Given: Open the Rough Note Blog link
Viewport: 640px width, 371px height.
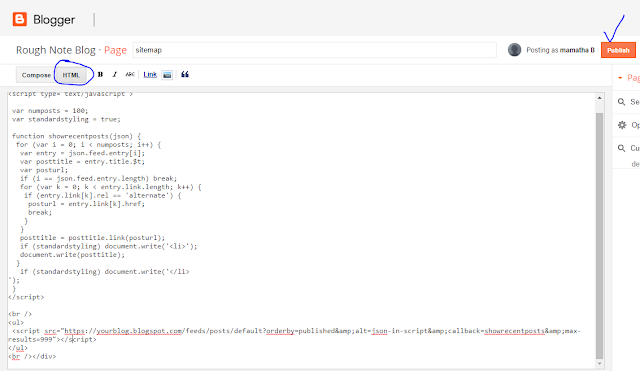Looking at the screenshot, I should click(x=56, y=50).
